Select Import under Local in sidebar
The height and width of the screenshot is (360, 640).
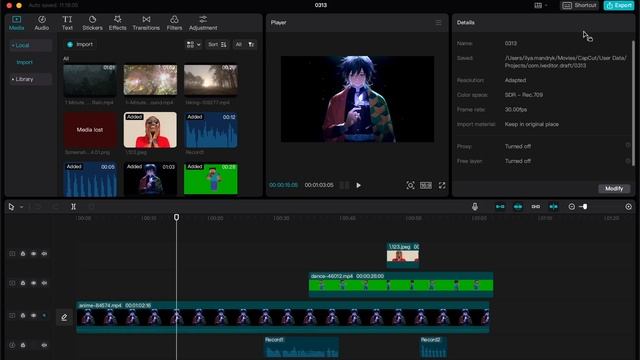click(x=24, y=62)
